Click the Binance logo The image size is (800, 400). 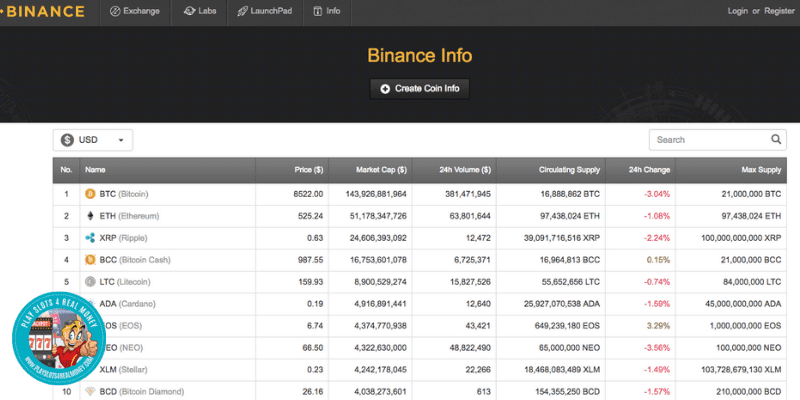42,11
